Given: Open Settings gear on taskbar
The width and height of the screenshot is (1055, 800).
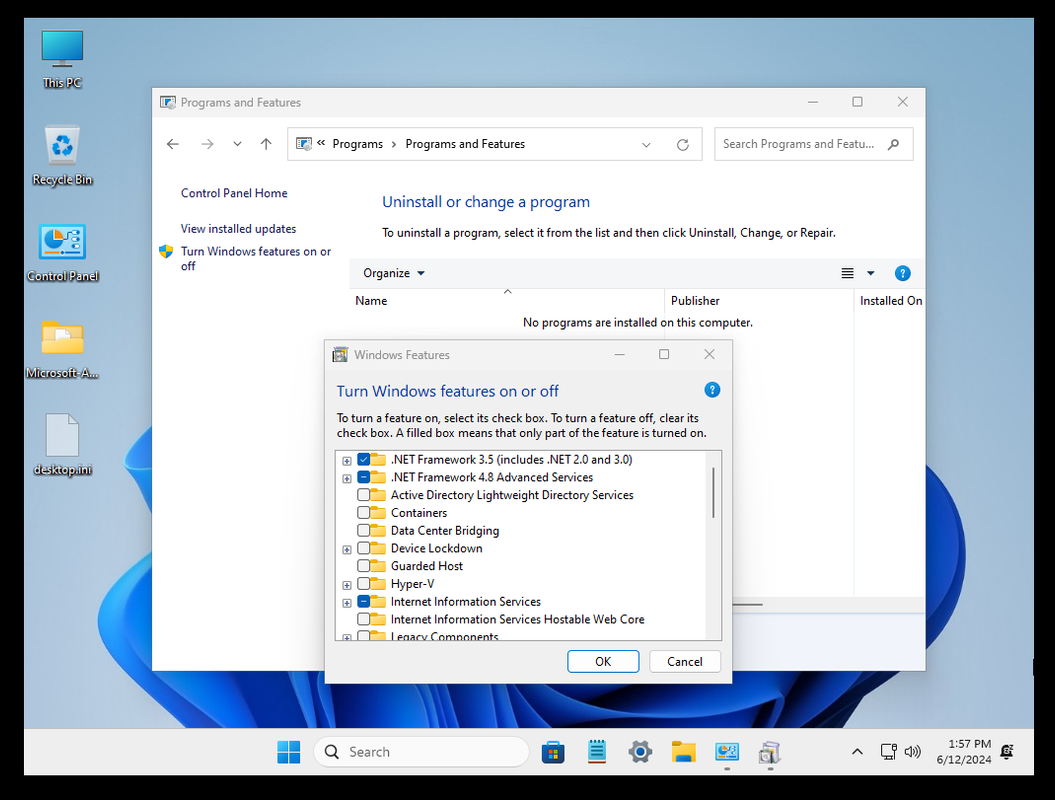Looking at the screenshot, I should pos(640,752).
